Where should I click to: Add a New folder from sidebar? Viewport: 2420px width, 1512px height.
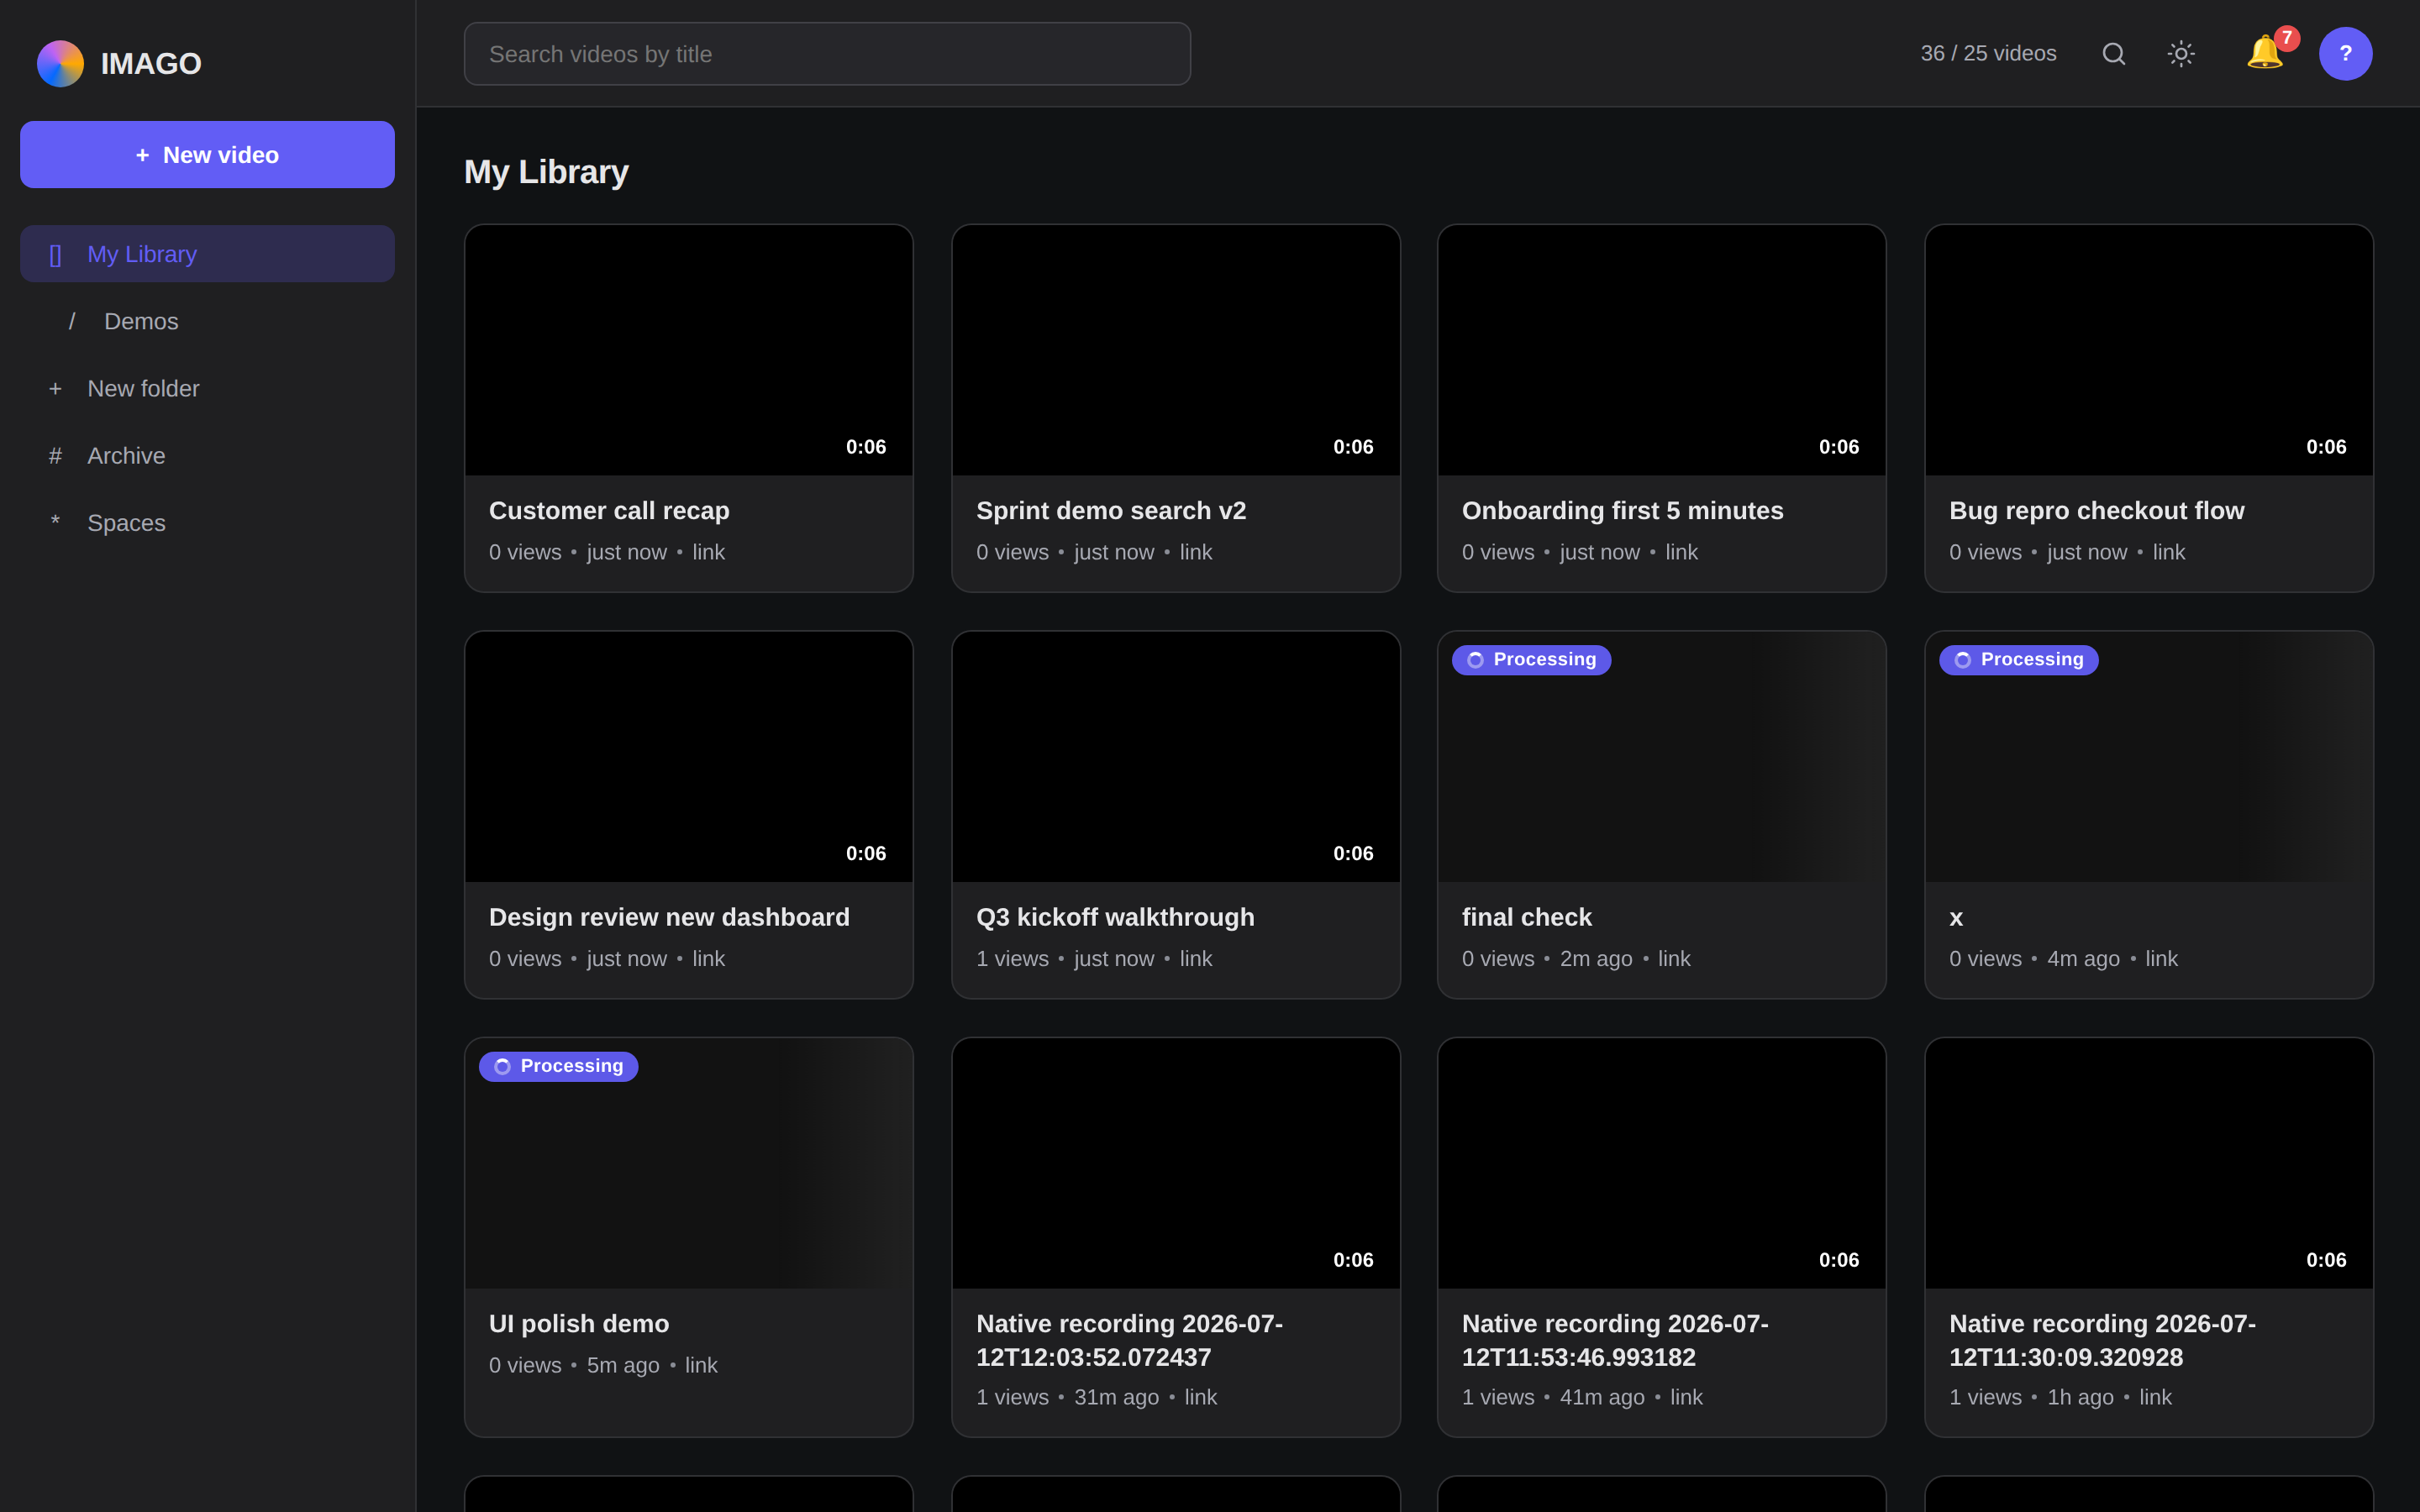(x=207, y=388)
